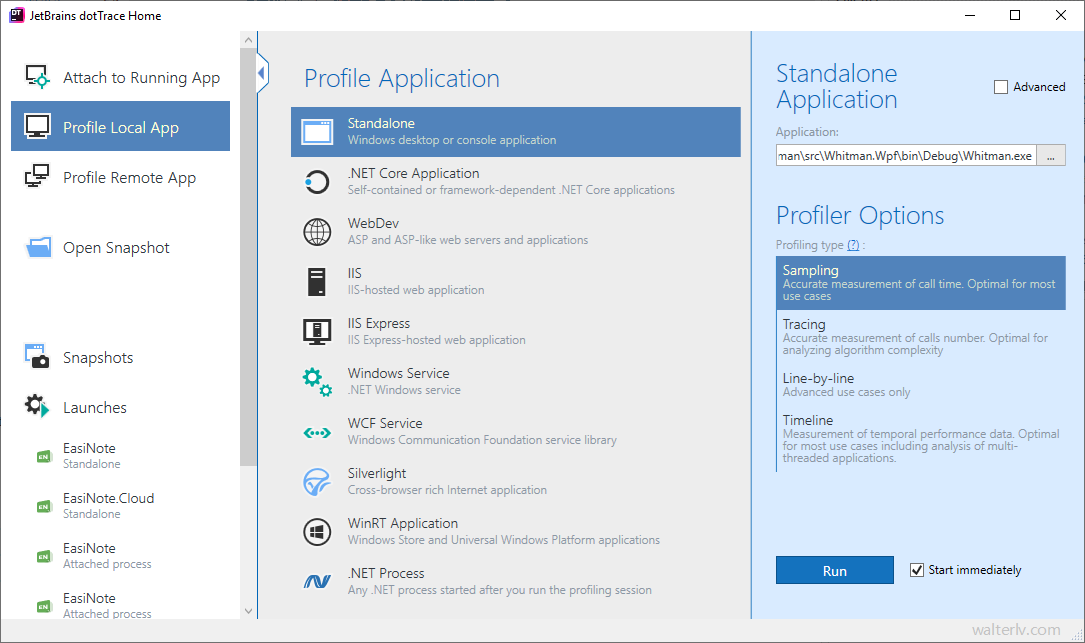Click the Windows Service gears icon
The width and height of the screenshot is (1085, 643).
click(x=317, y=382)
